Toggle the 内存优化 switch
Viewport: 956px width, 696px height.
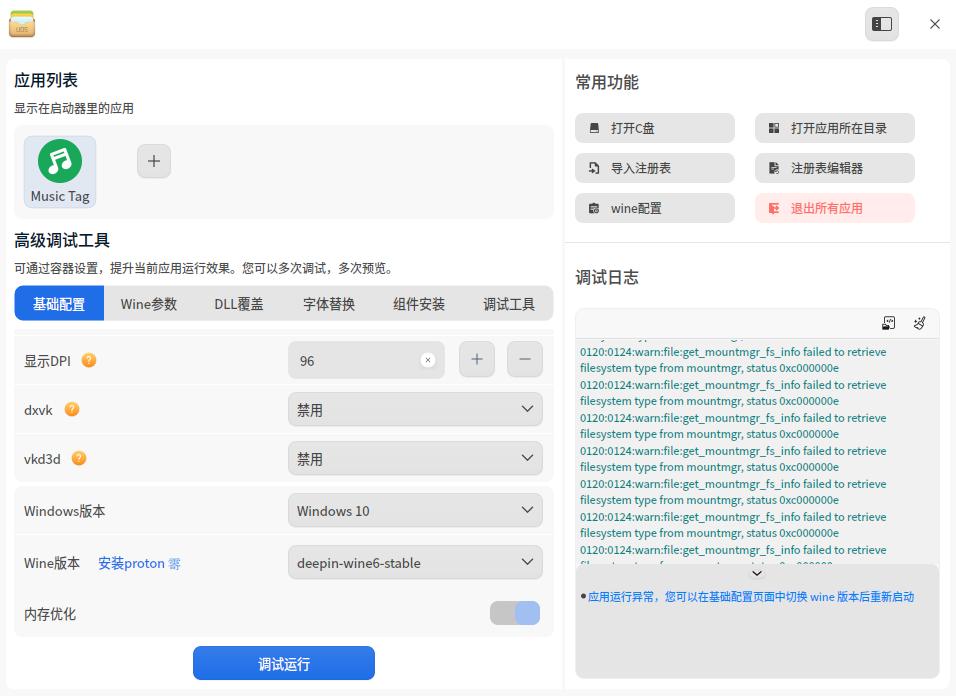(x=515, y=613)
